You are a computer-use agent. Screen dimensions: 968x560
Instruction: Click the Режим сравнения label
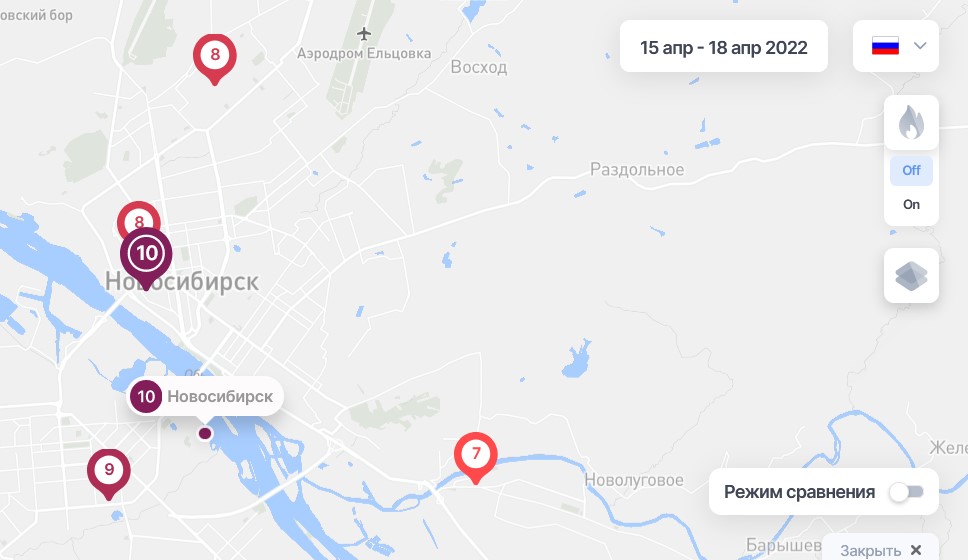coord(799,492)
